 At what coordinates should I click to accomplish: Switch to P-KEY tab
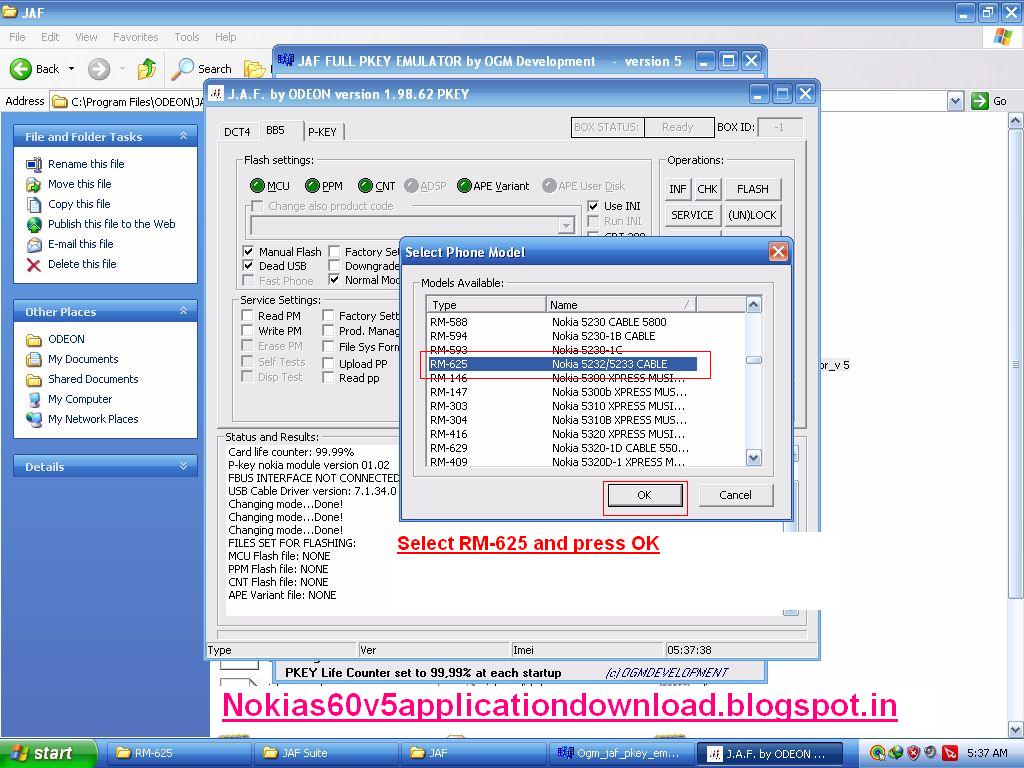323,131
